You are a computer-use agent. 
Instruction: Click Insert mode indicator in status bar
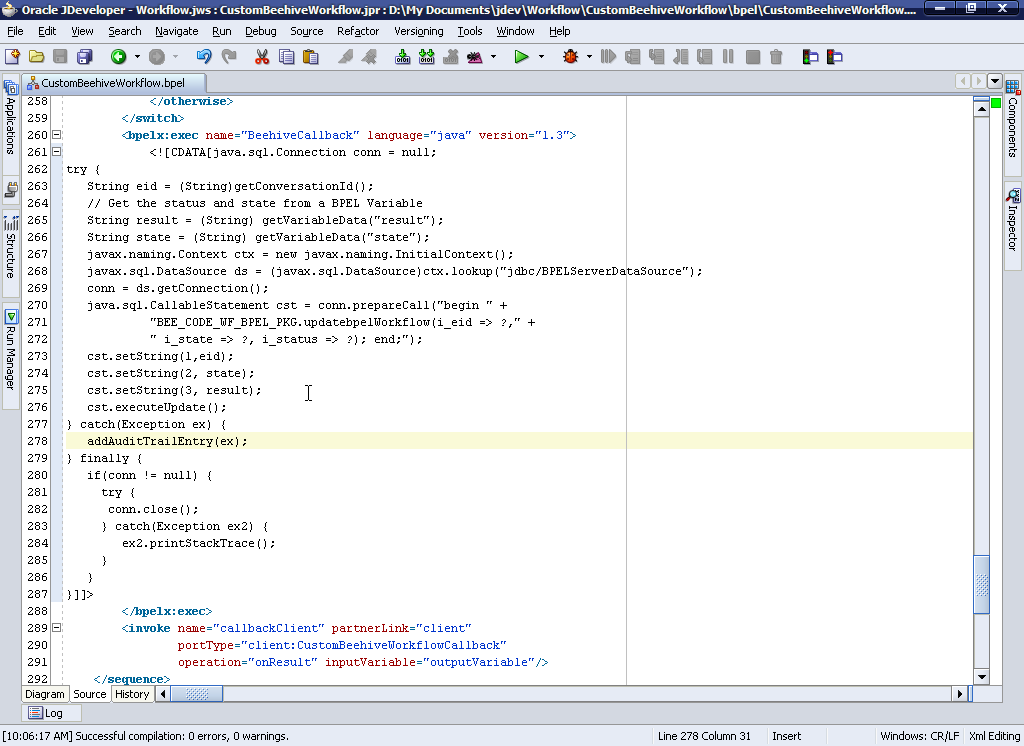(x=786, y=735)
